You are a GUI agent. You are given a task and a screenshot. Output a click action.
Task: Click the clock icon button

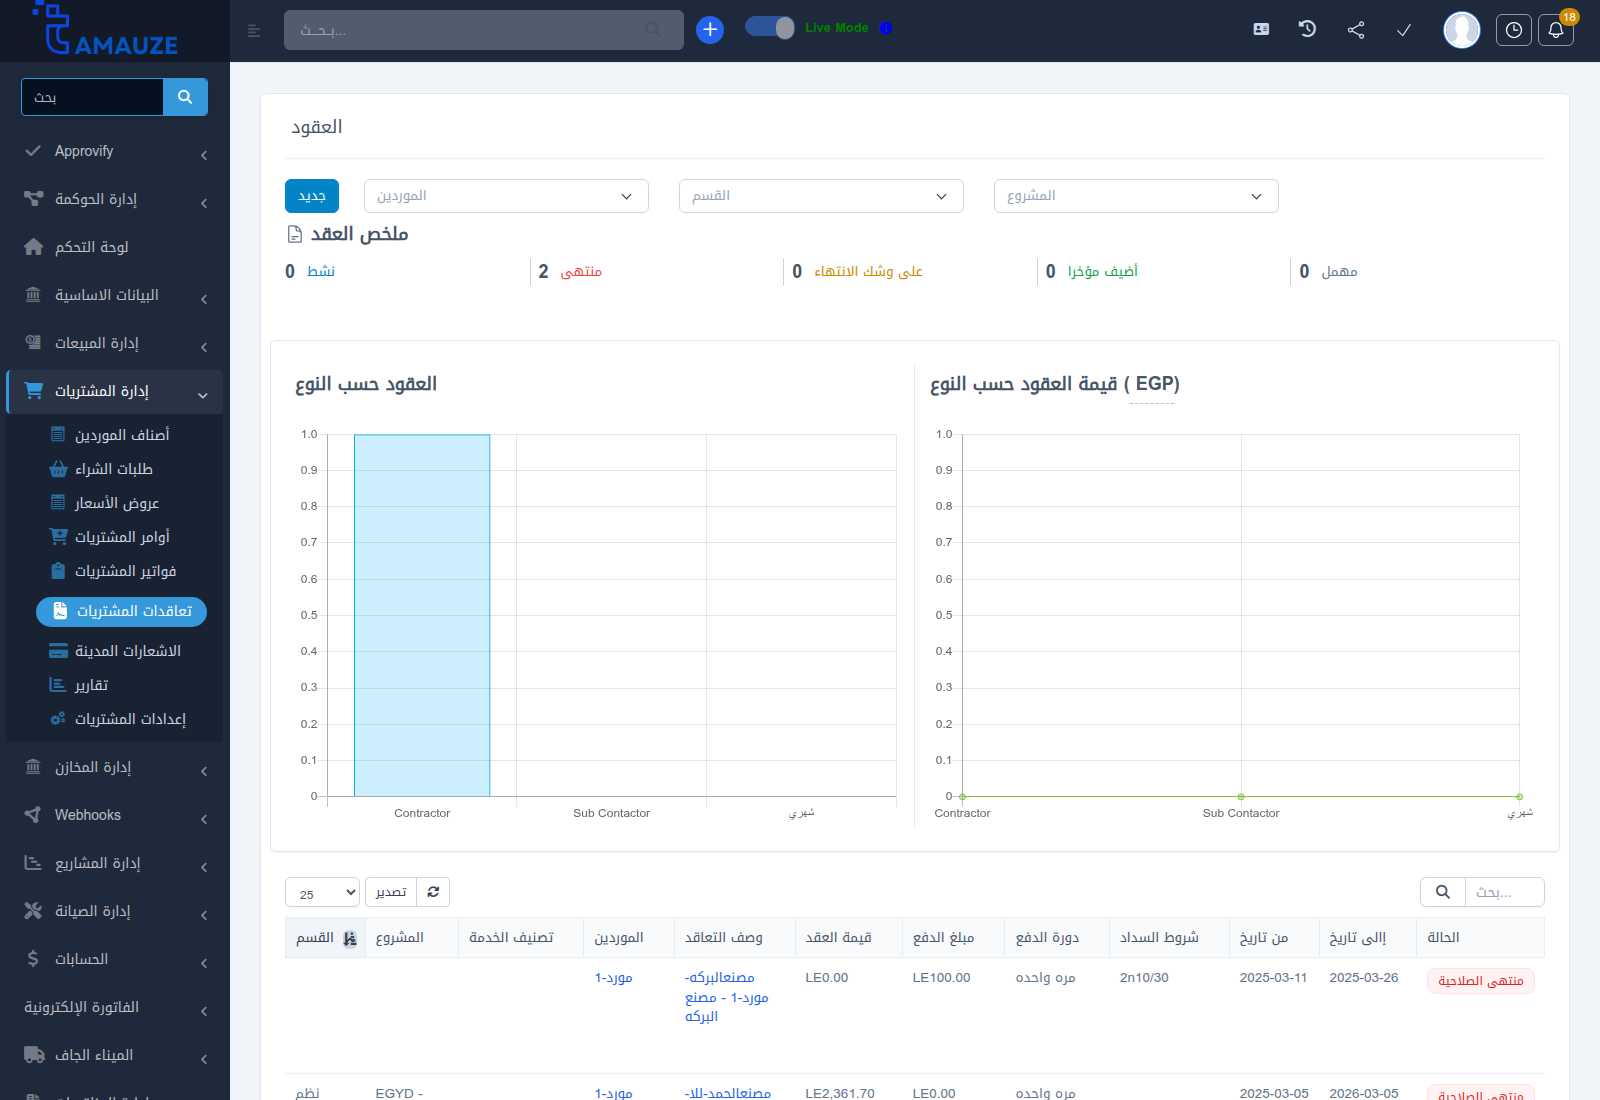pos(1514,30)
